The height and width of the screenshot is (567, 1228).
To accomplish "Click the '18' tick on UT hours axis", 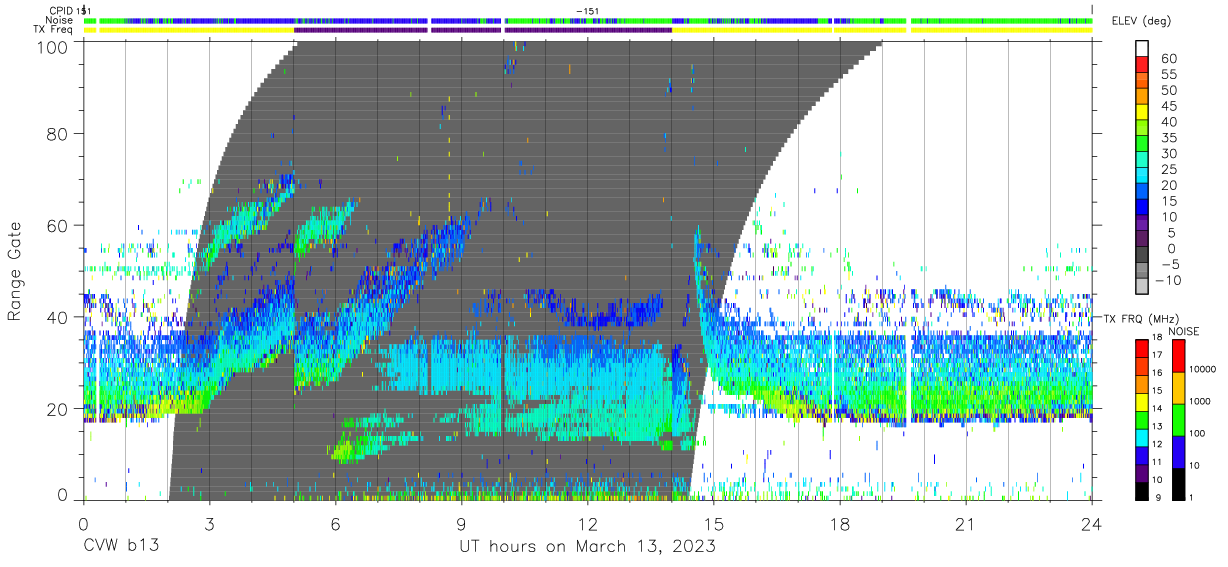I will [840, 523].
